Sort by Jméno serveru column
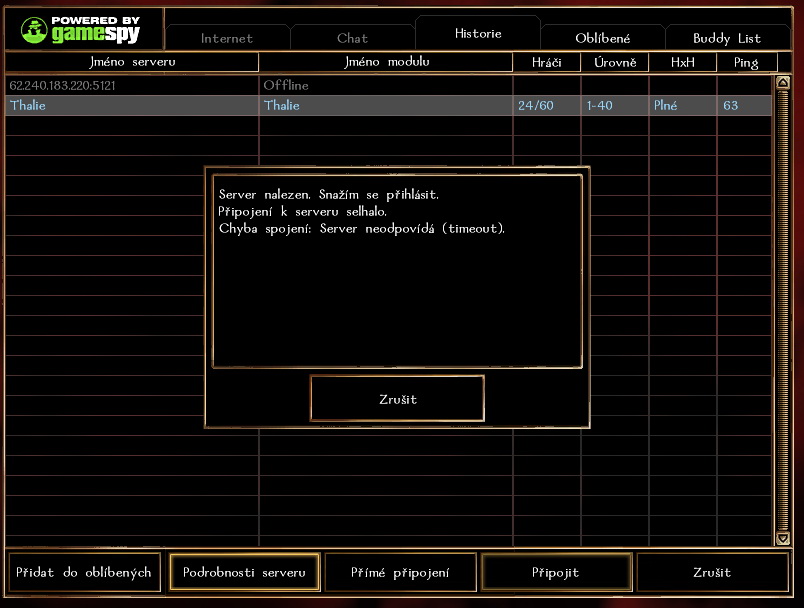 (x=131, y=62)
